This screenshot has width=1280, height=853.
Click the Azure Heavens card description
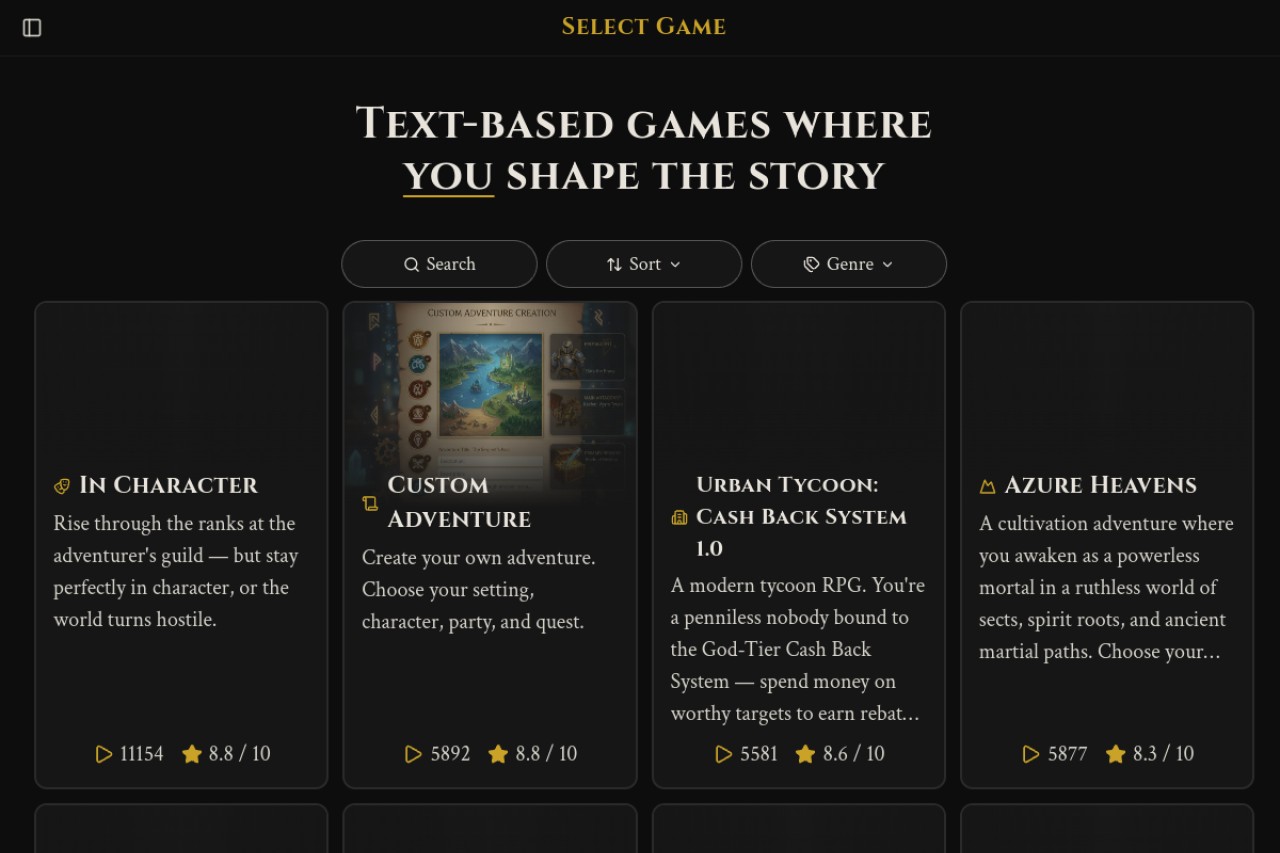click(x=1106, y=587)
